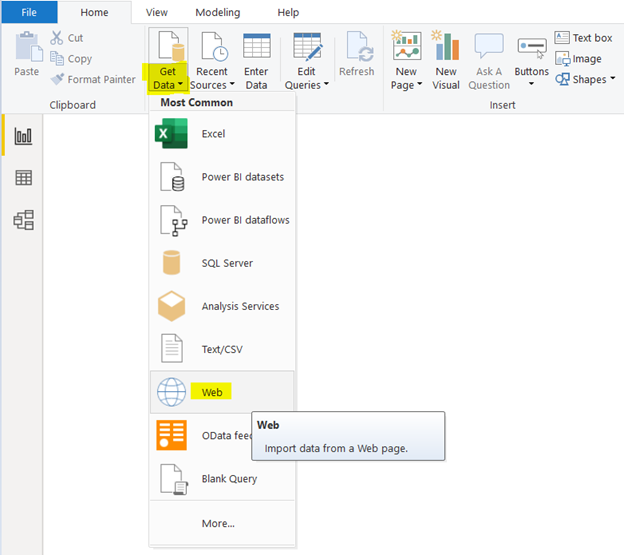Viewport: 624px width, 555px height.
Task: Click the Get Data icon
Action: click(x=171, y=46)
